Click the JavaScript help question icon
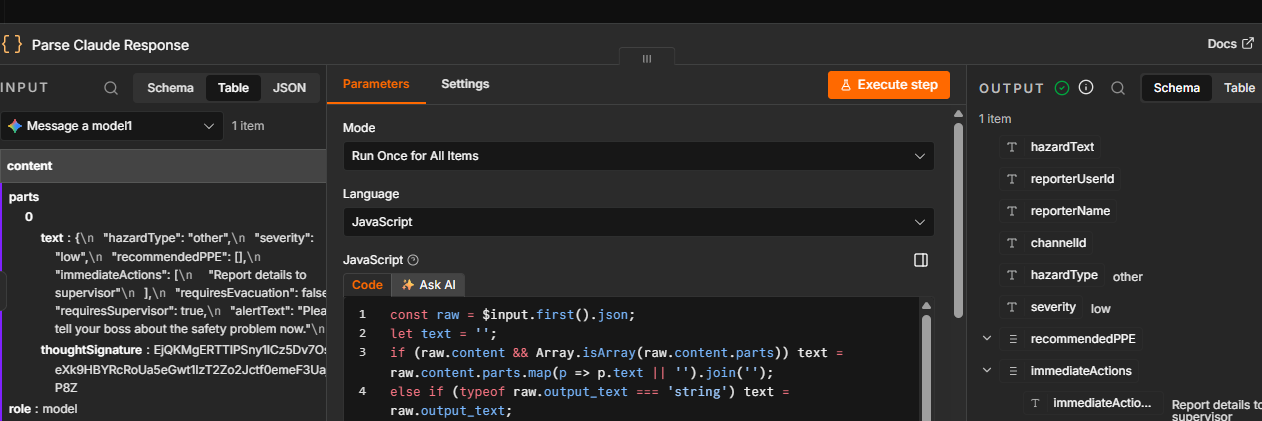This screenshot has height=421, width=1262. click(413, 260)
